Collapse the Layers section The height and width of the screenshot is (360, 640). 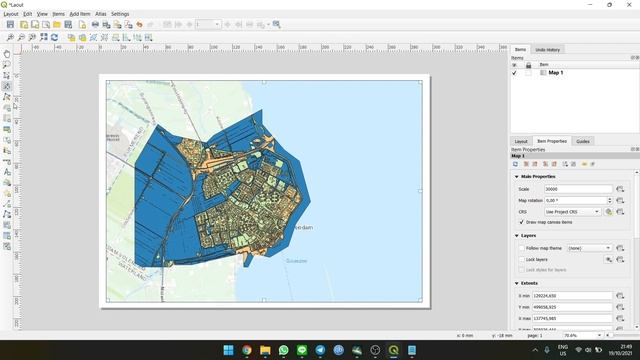(x=517, y=236)
